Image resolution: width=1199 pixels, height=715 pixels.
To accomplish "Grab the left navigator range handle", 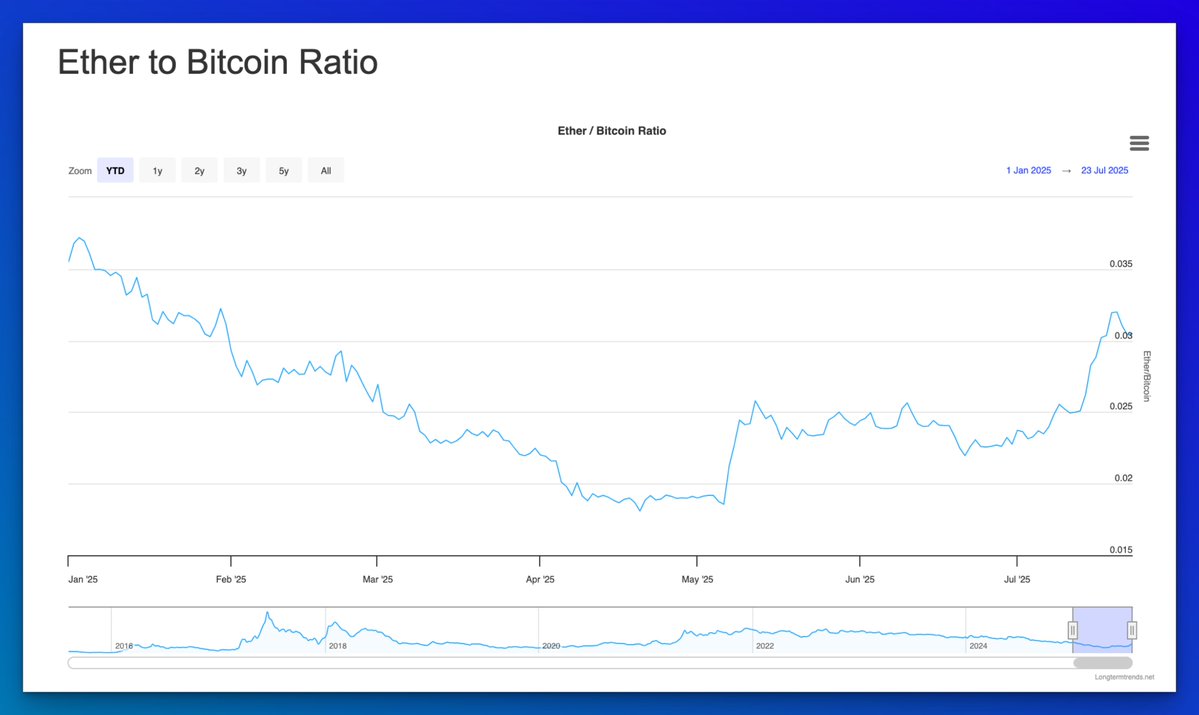I will (1073, 630).
